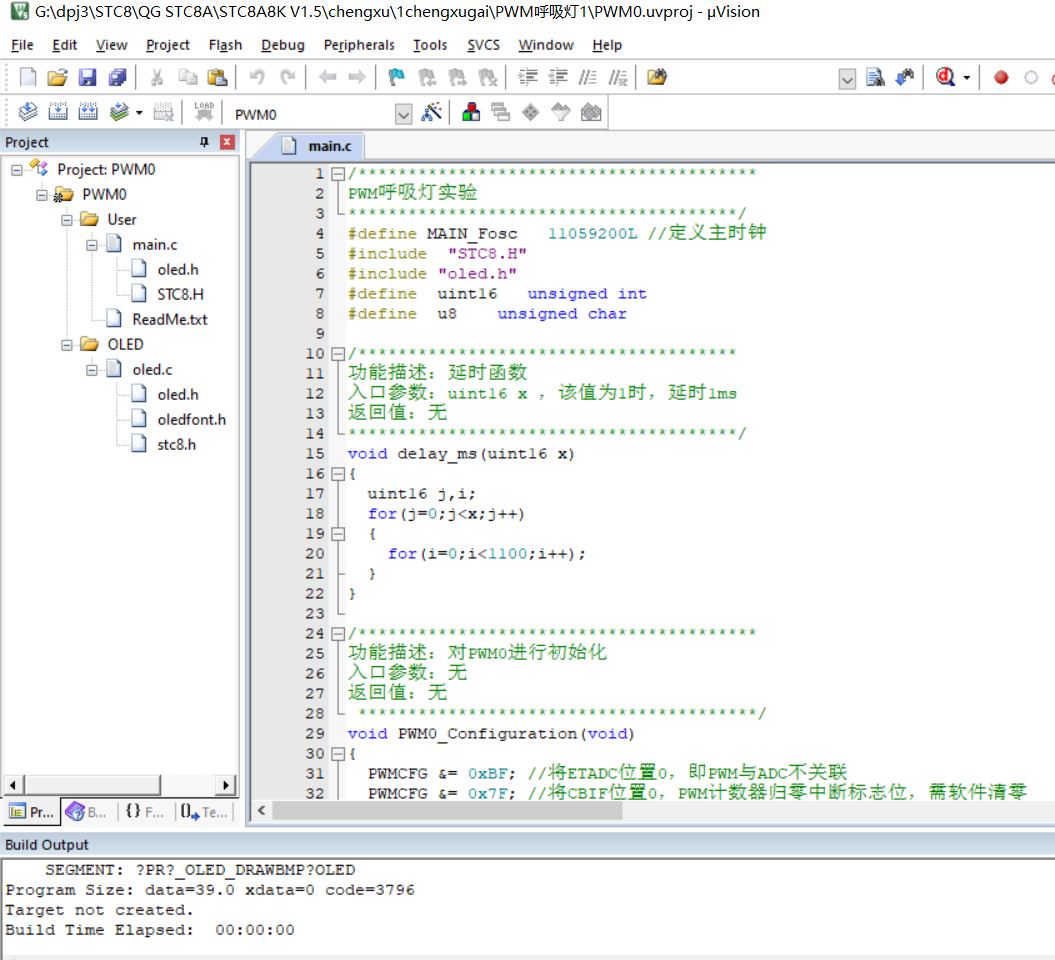Create a new file with New icon
This screenshot has width=1055, height=960.
(x=28, y=77)
